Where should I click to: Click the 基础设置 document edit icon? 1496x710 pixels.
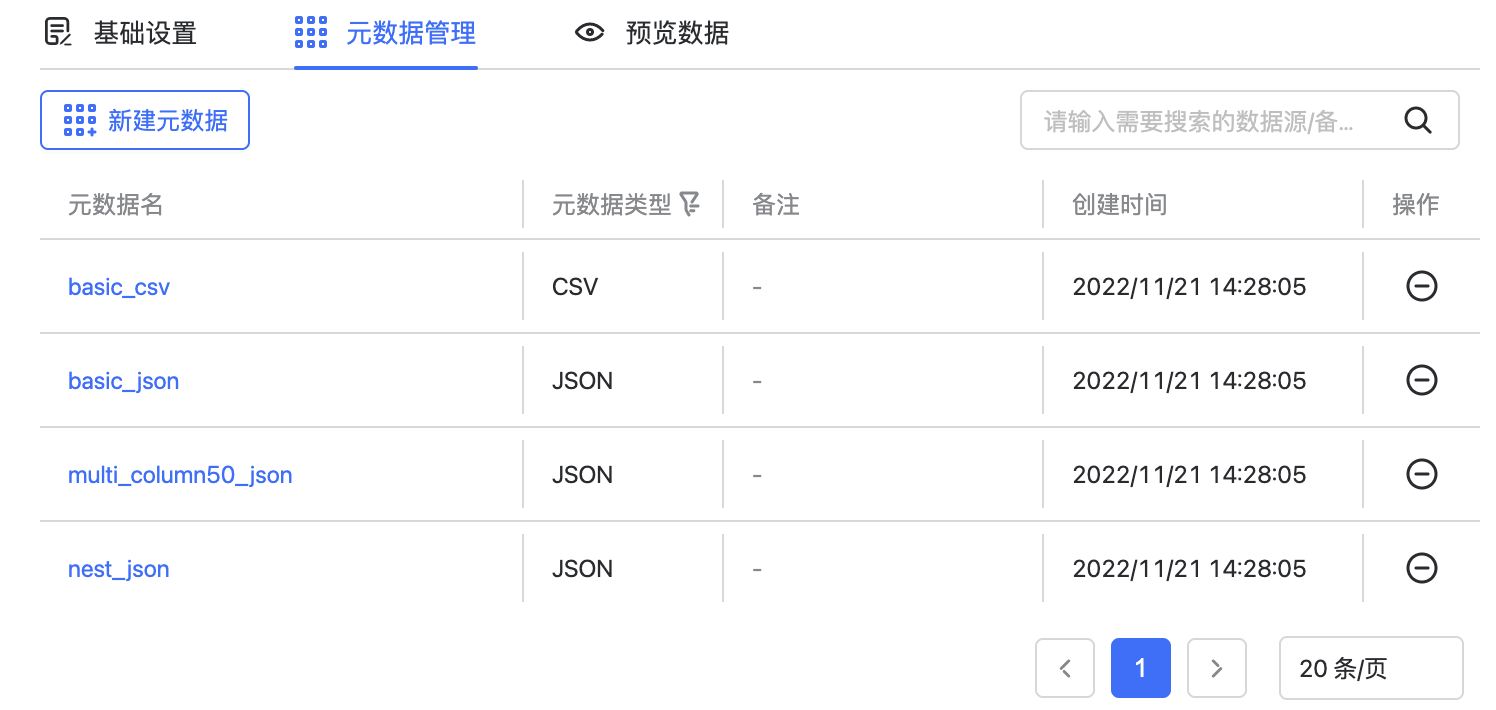click(59, 33)
